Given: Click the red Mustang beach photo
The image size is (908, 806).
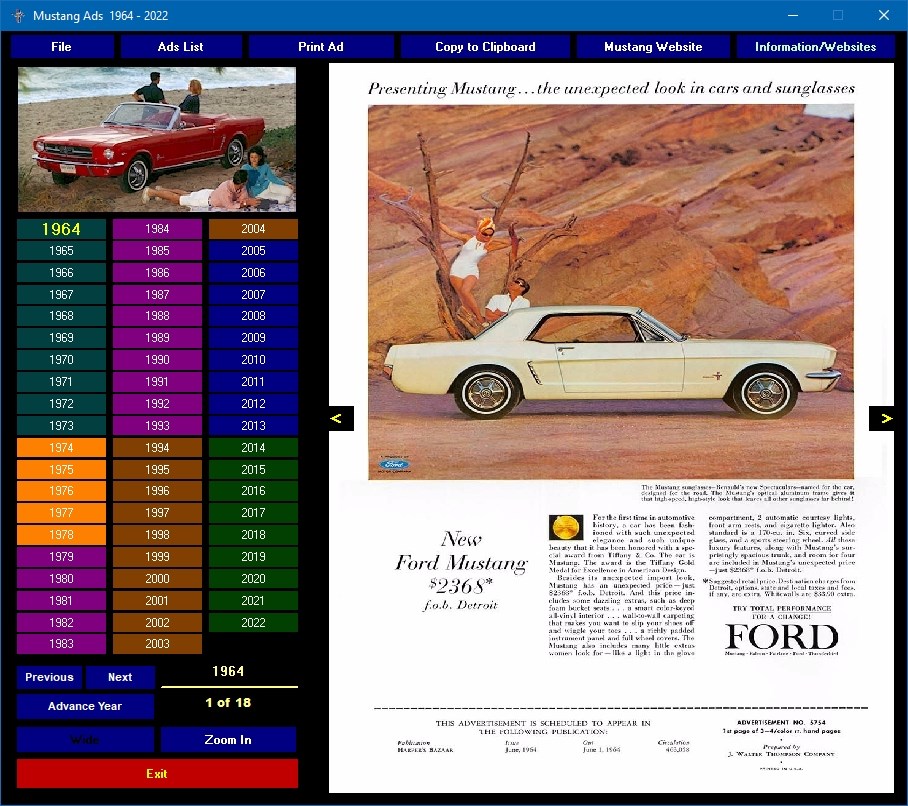Looking at the screenshot, I should point(157,140).
